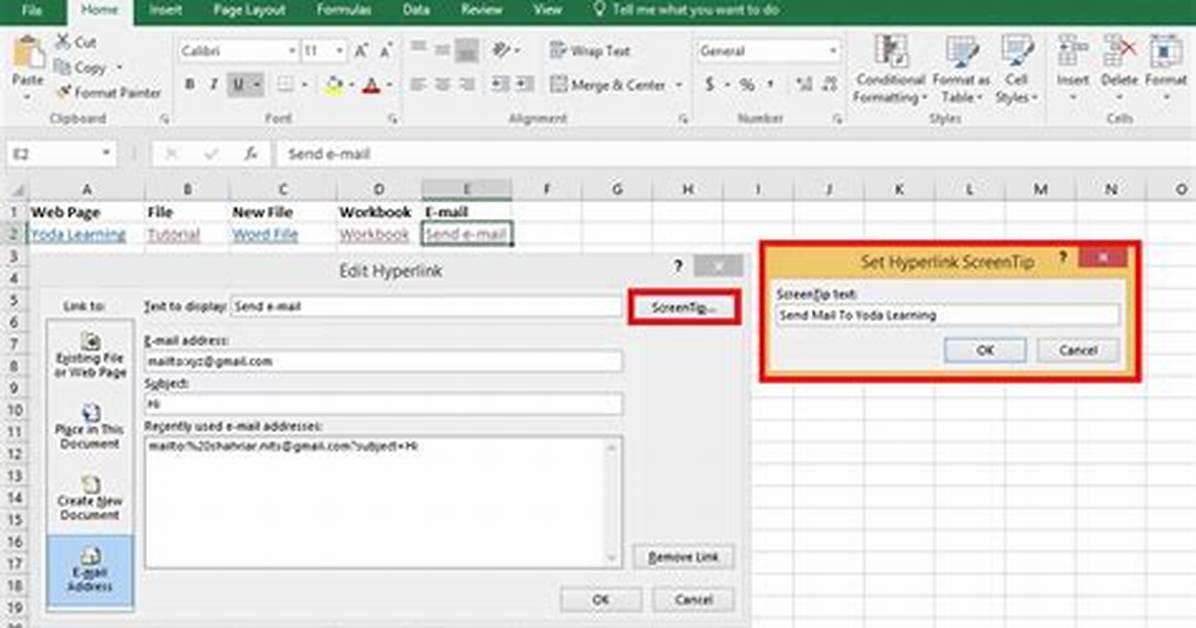Click the Tell me what you want box

(686, 10)
